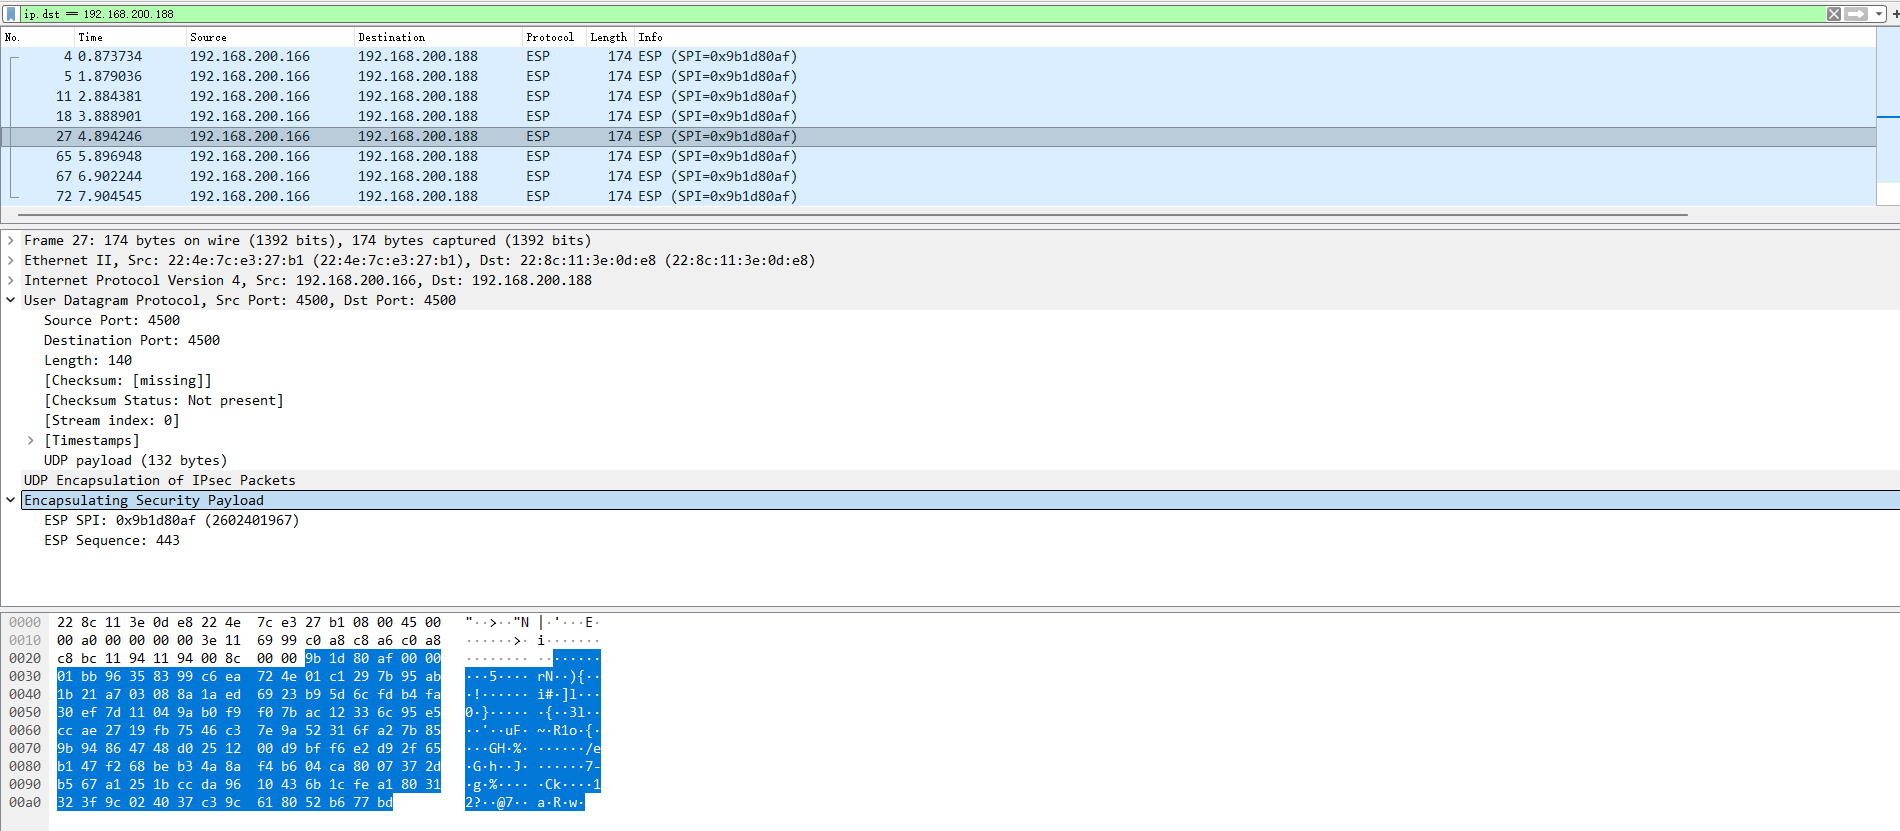The image size is (1900, 831).
Task: Click the Source cell of packet 4
Action: [x=250, y=57]
